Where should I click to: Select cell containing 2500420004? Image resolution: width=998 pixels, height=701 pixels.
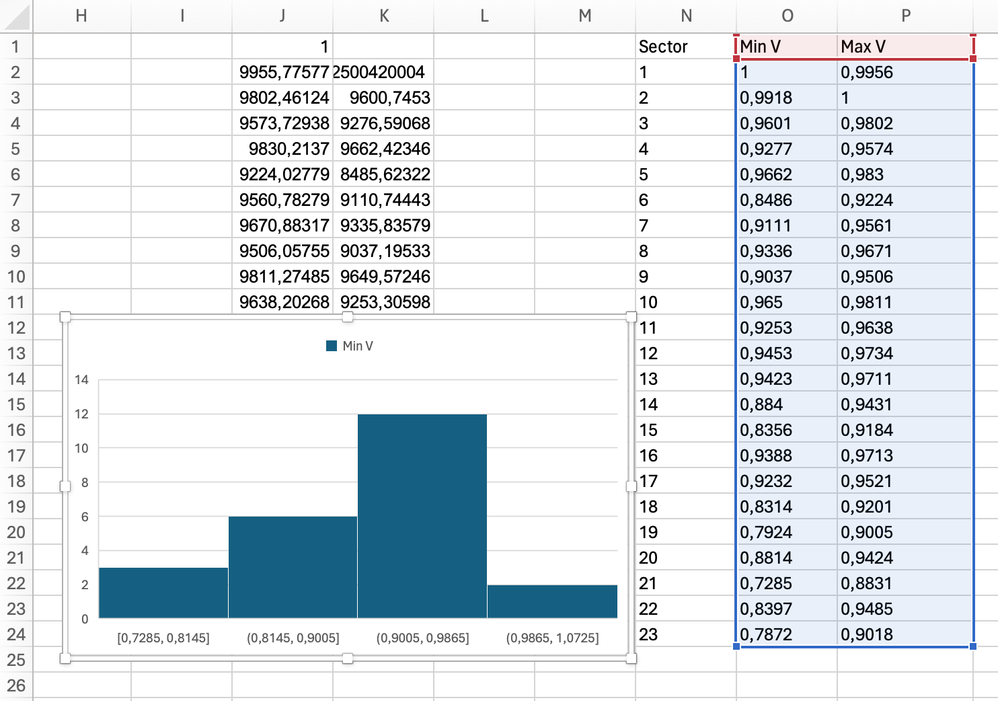[x=383, y=72]
